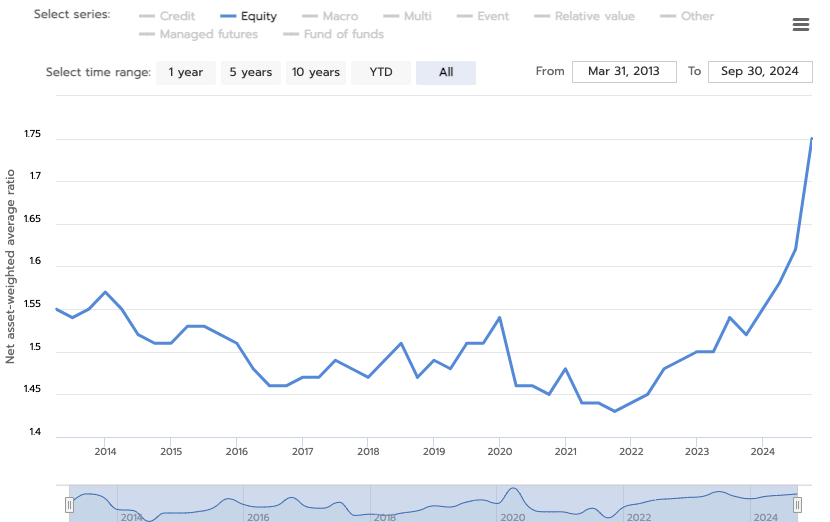Screen dimensions: 830x522
Task: Choose the 10 years range button
Action: click(315, 72)
